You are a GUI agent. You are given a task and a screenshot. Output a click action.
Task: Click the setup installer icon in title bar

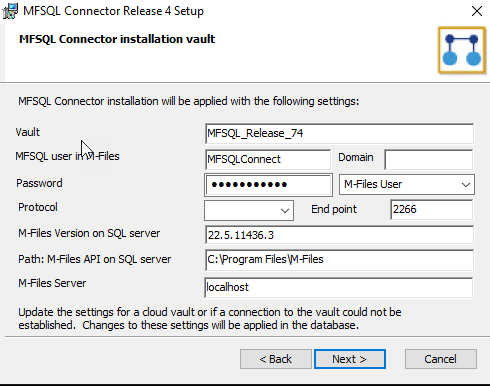[10, 11]
